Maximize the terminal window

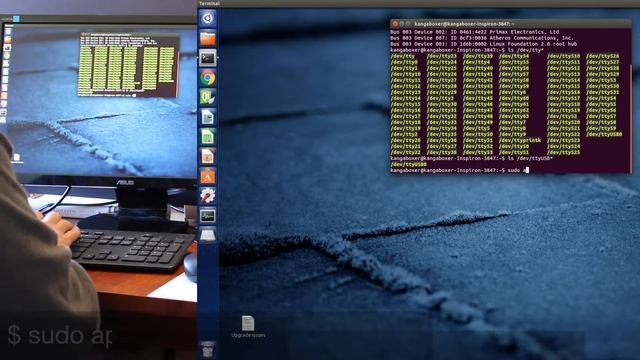[408, 24]
